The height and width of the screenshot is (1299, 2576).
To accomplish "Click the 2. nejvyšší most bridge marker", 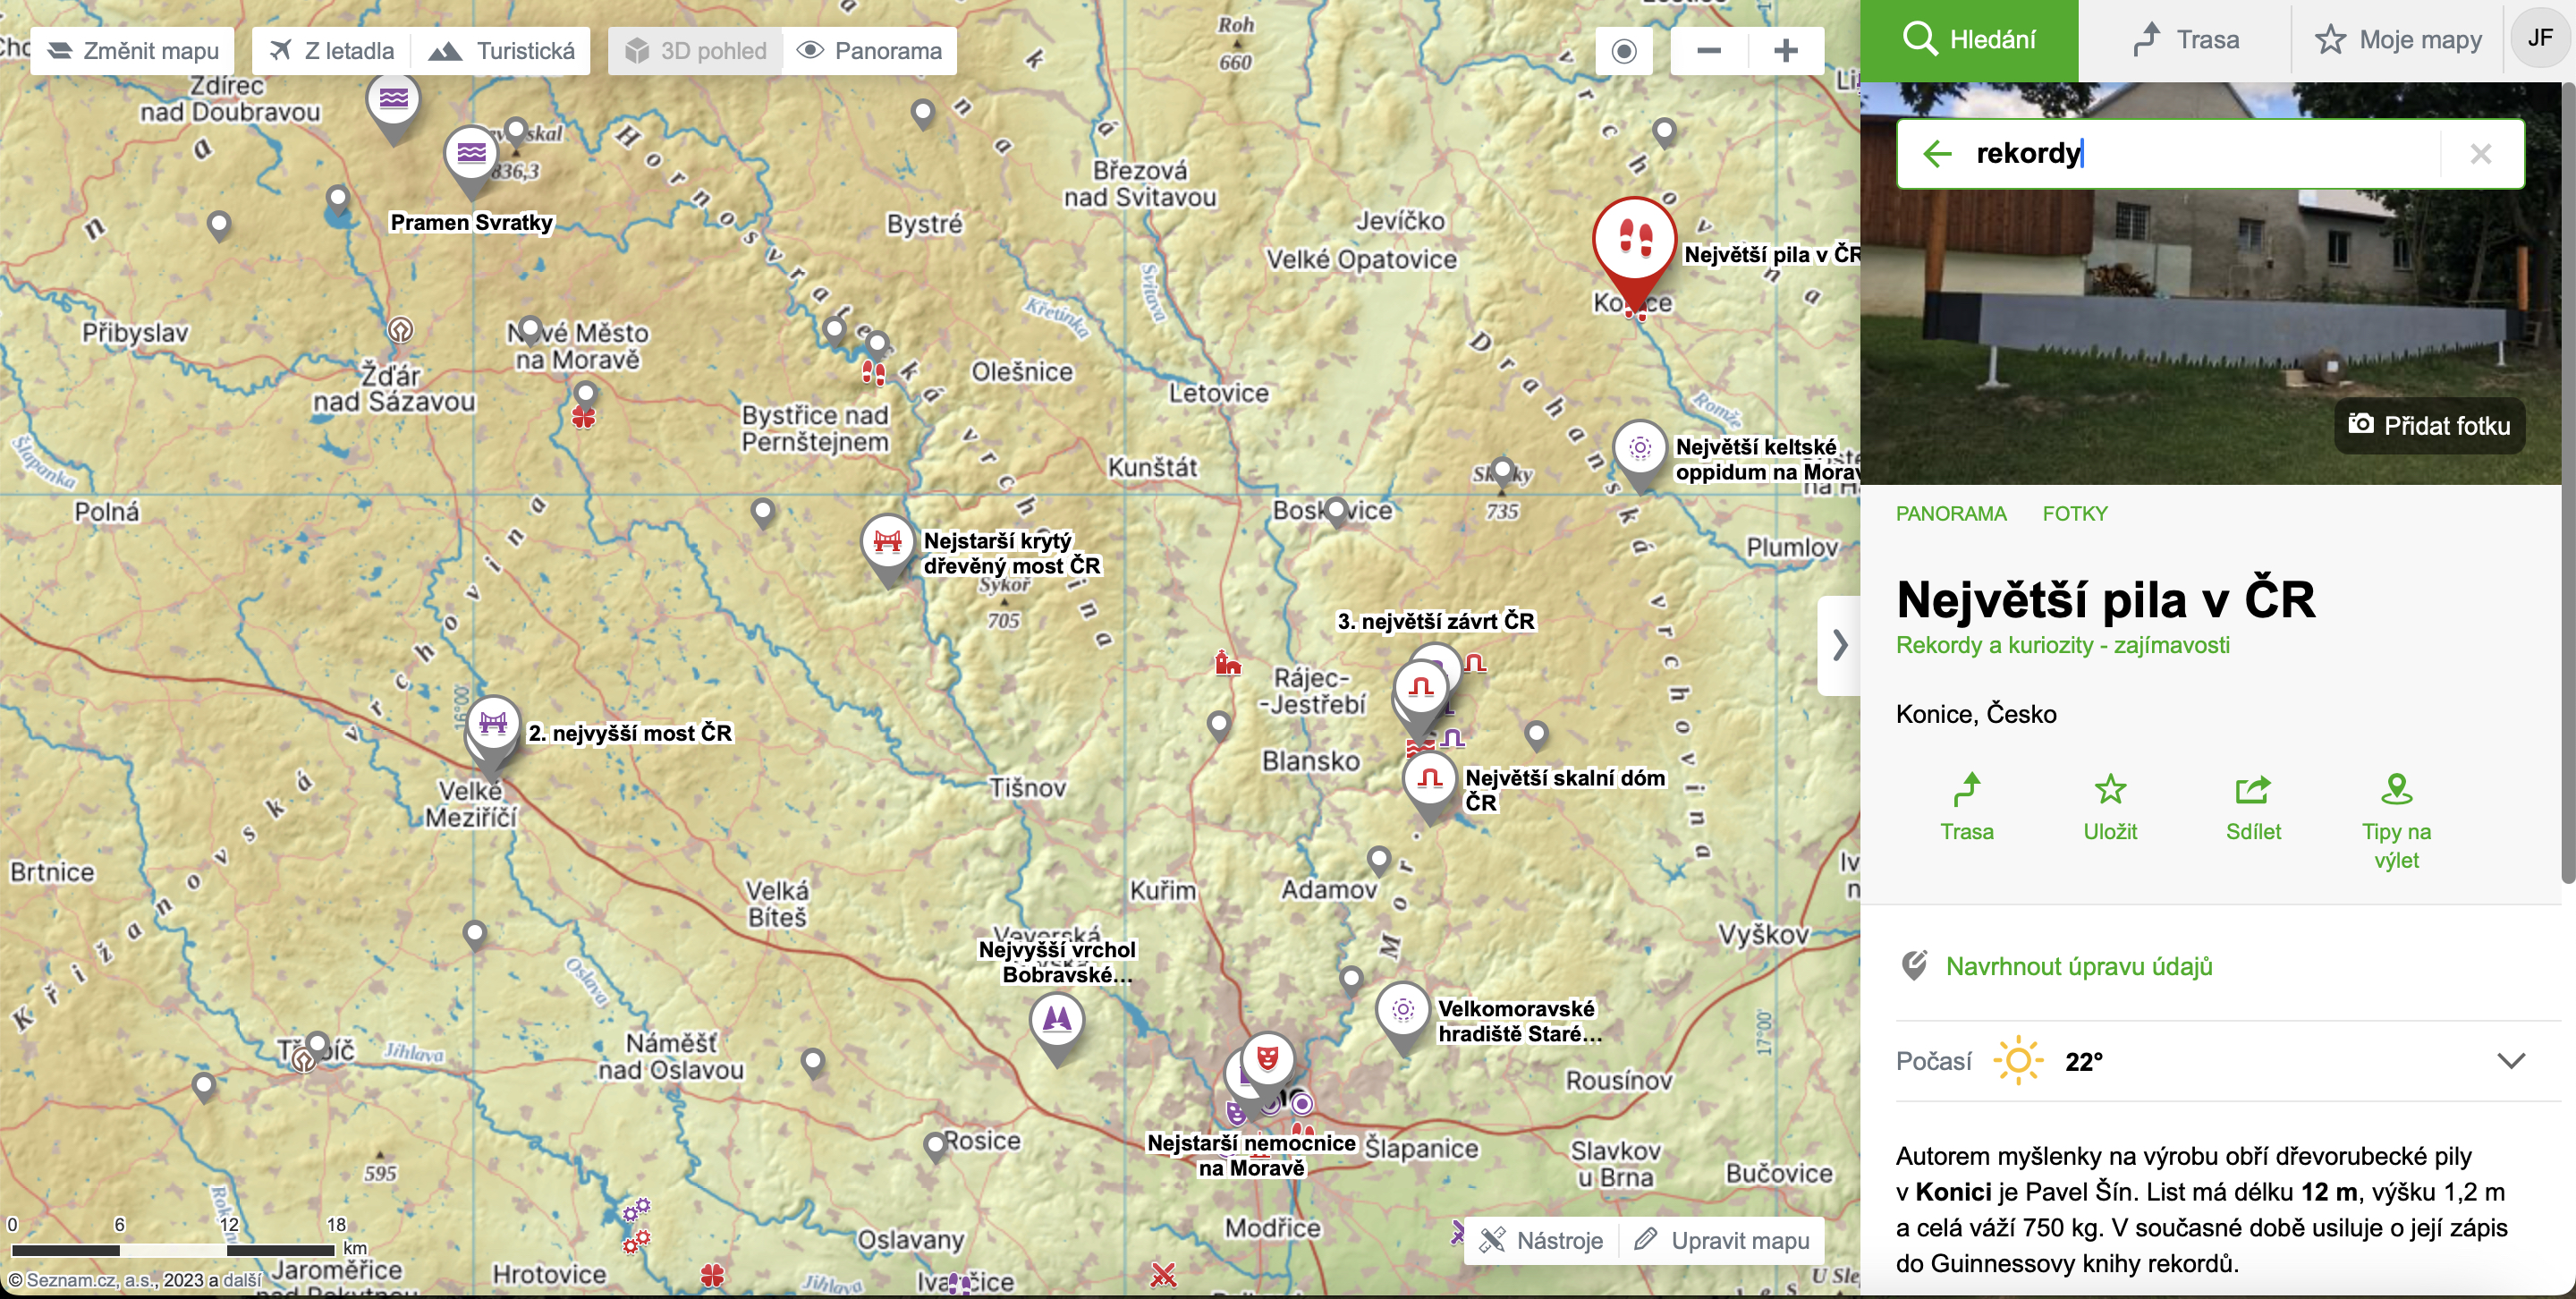I will (493, 723).
